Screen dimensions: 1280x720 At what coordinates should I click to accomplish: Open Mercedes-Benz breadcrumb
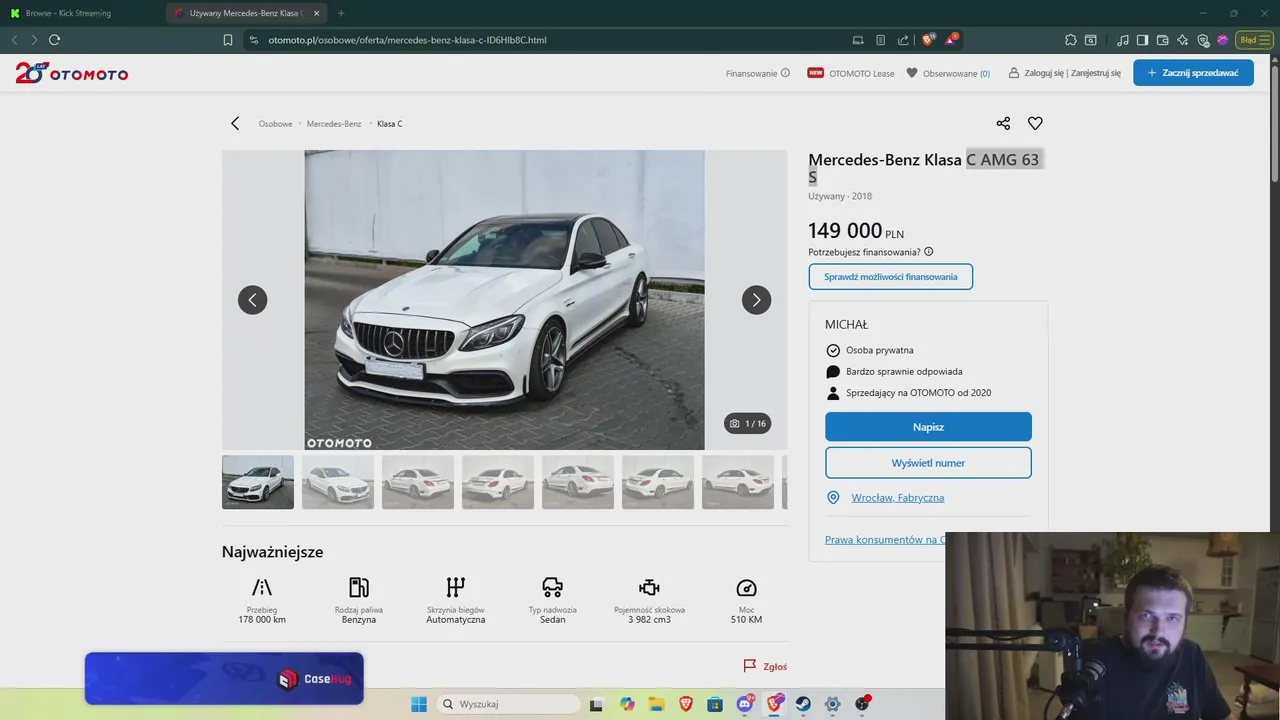(334, 124)
